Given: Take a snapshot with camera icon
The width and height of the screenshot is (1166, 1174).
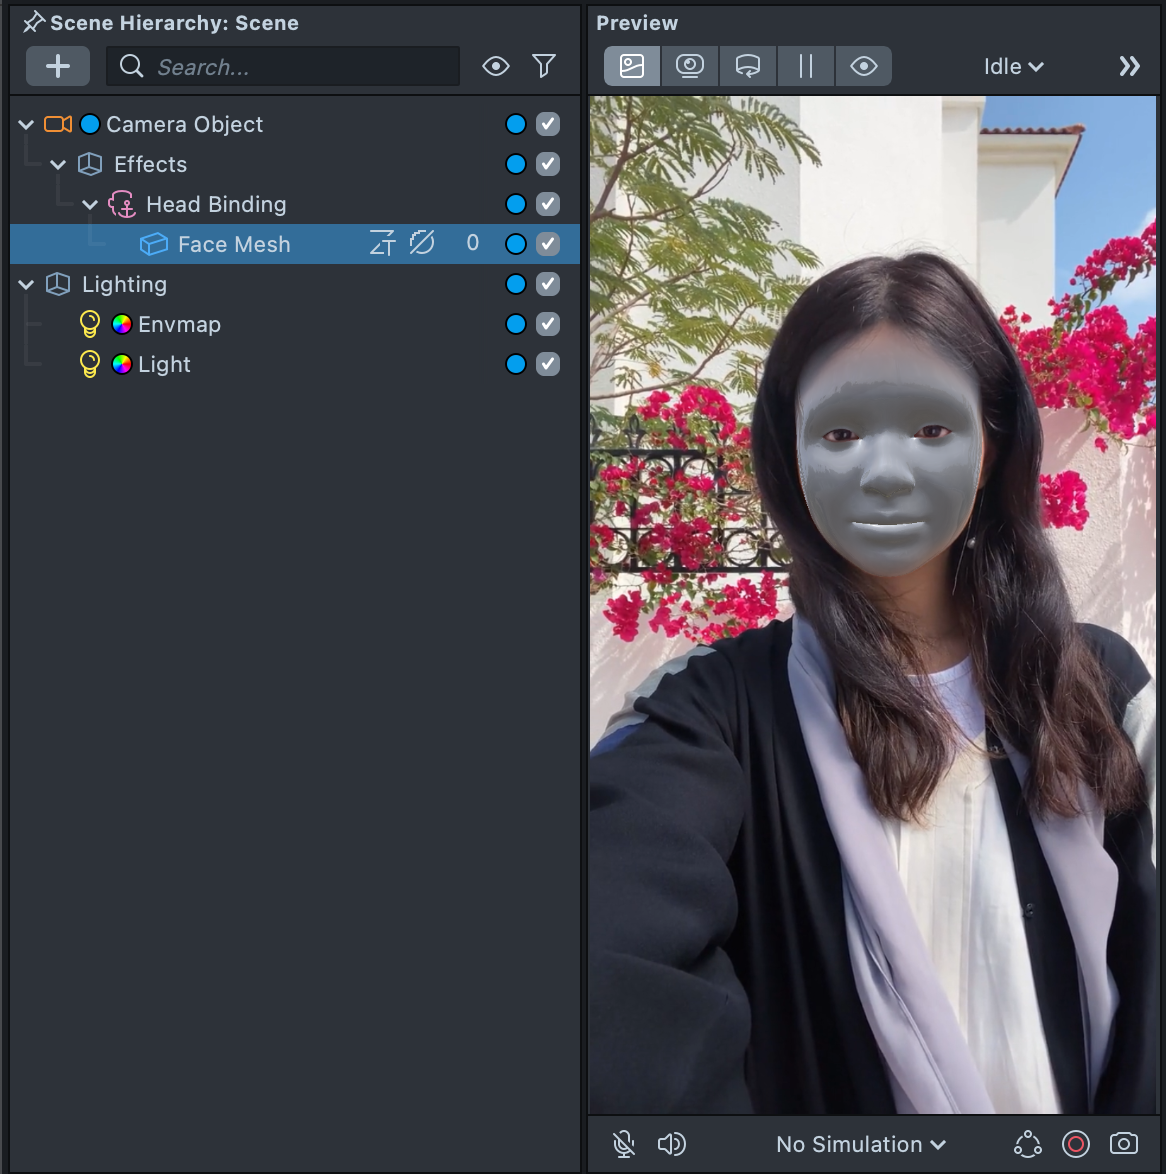Looking at the screenshot, I should (1124, 1144).
